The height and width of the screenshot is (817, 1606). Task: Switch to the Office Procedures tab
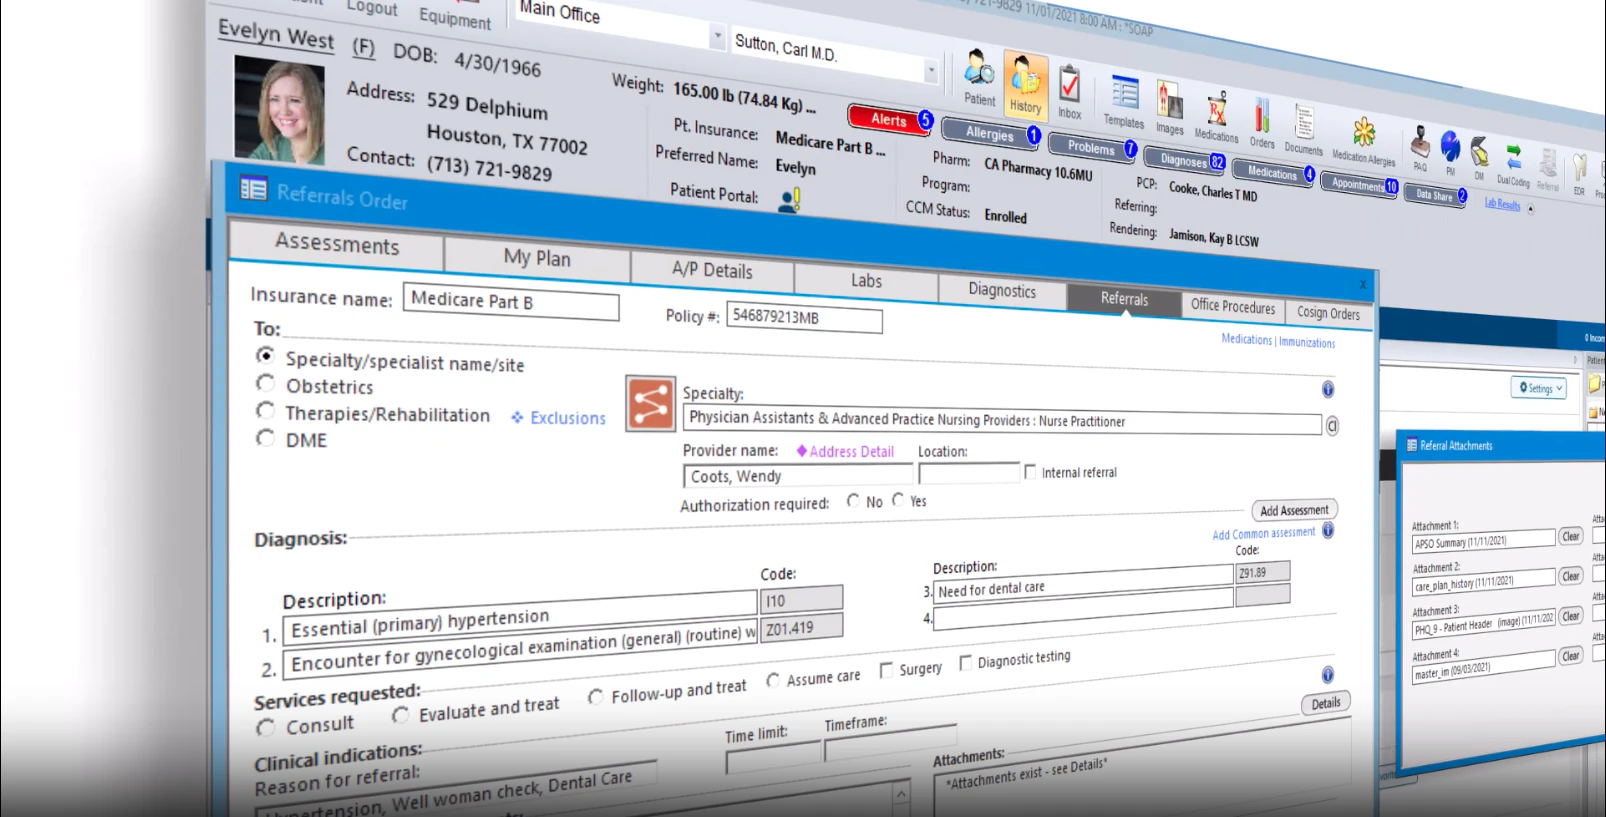(x=1233, y=306)
